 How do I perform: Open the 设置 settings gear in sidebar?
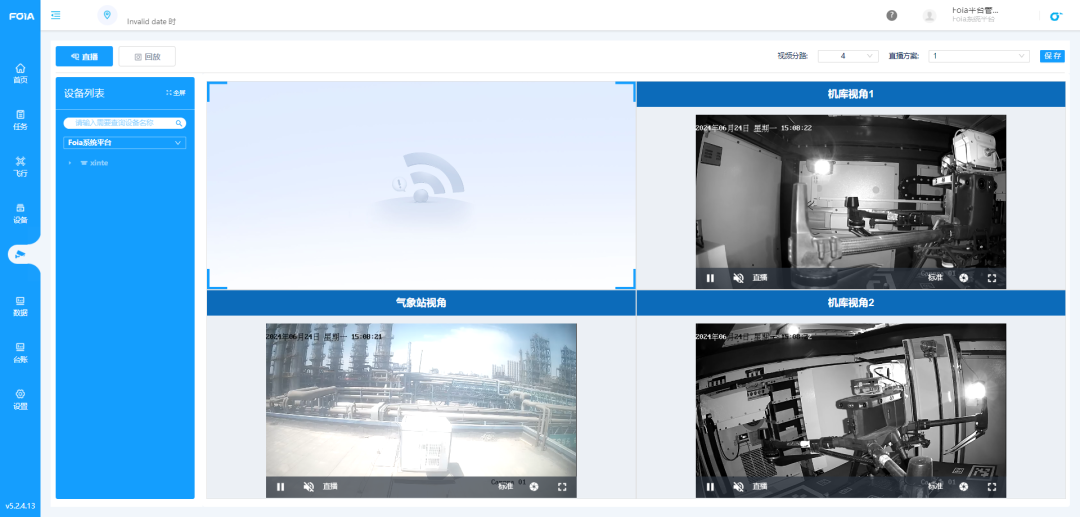click(20, 399)
